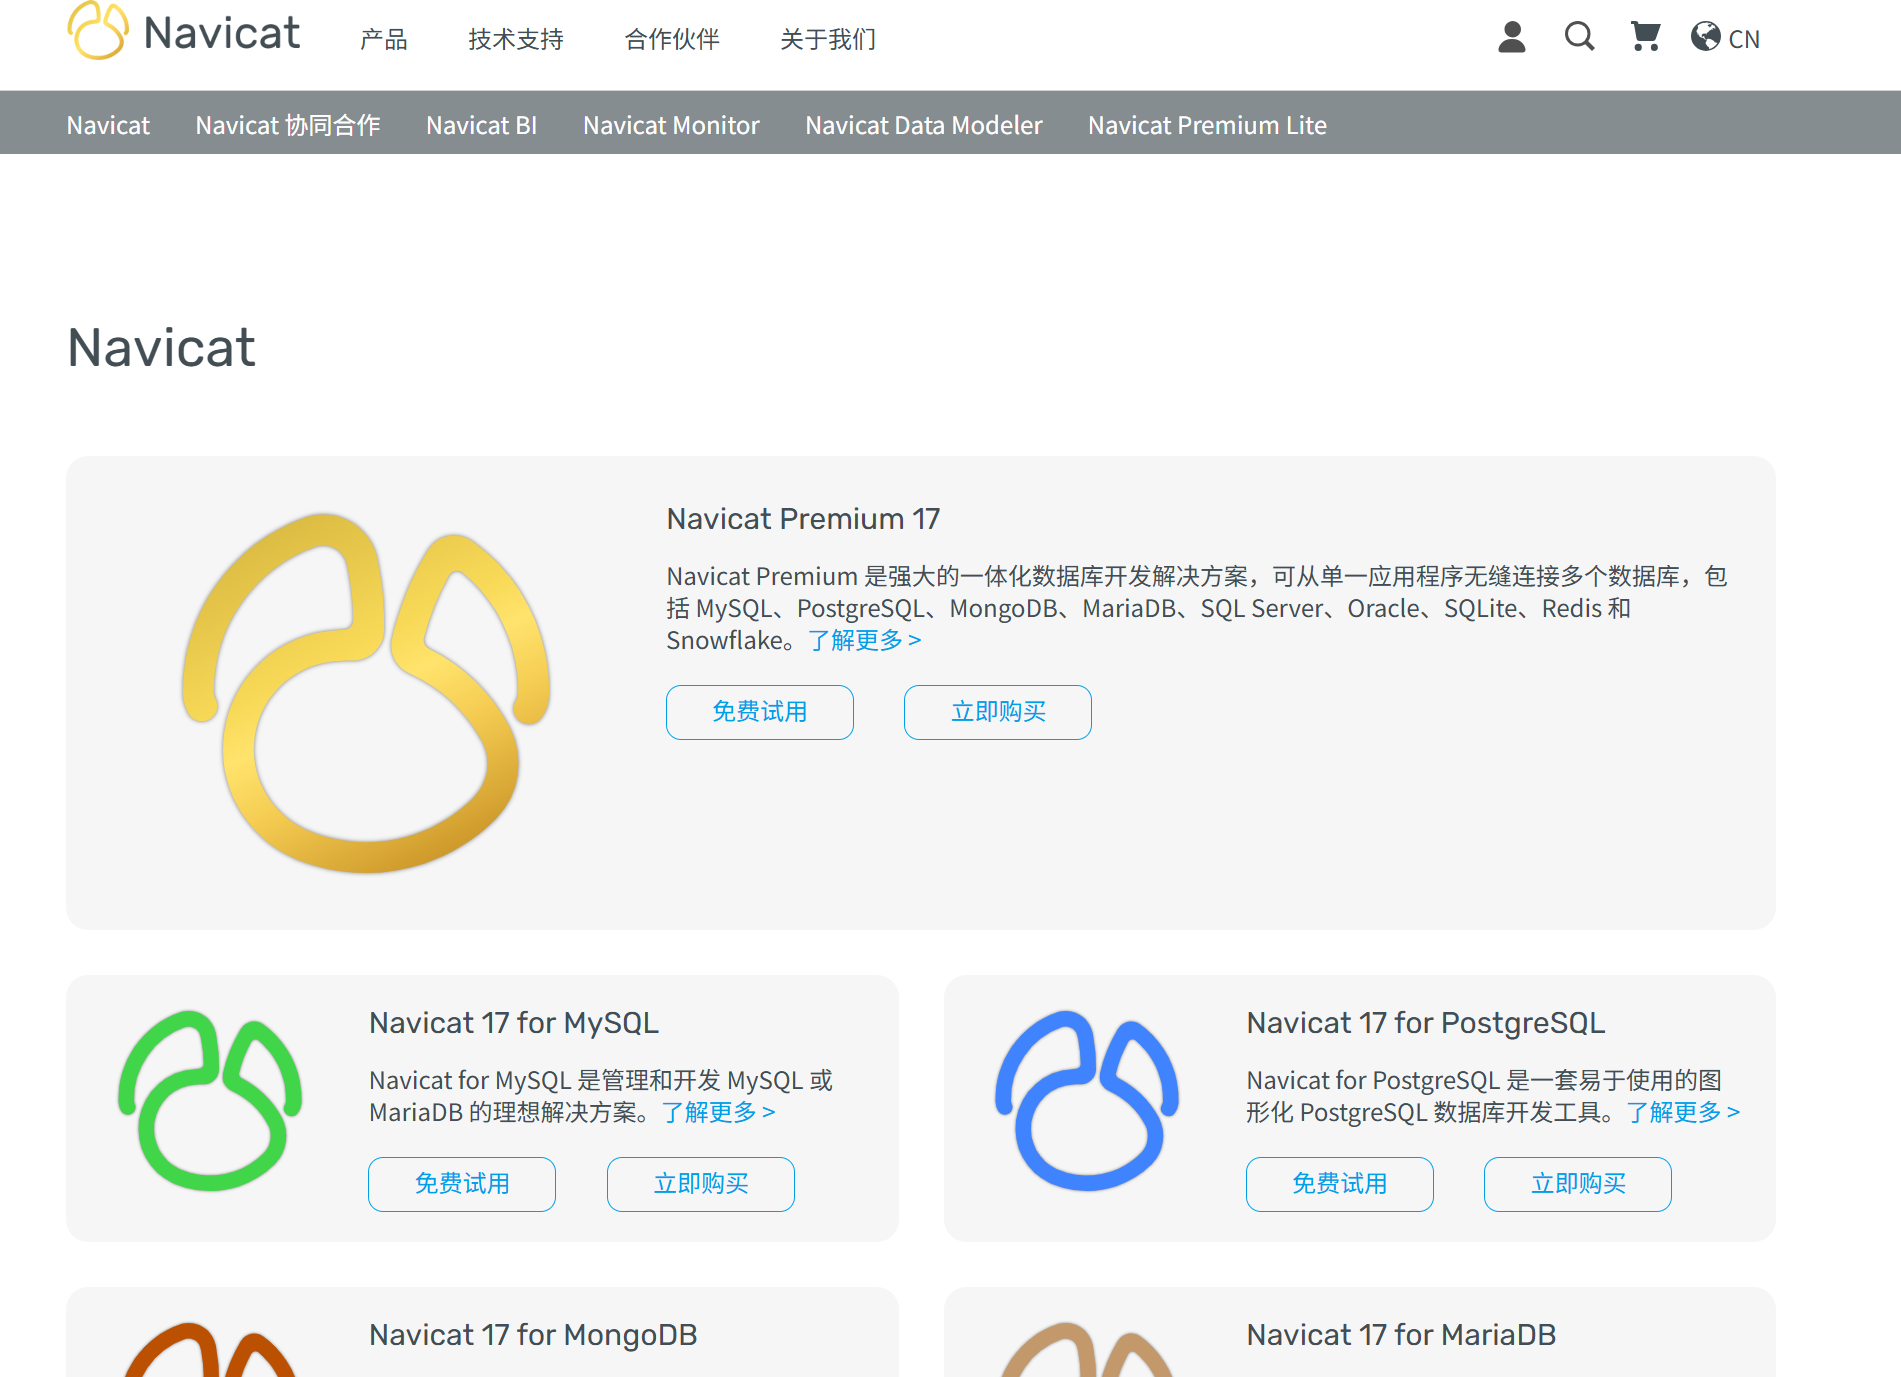Click the Navicat 17 for PostgreSQL title
This screenshot has width=1901, height=1377.
coord(1426,1023)
